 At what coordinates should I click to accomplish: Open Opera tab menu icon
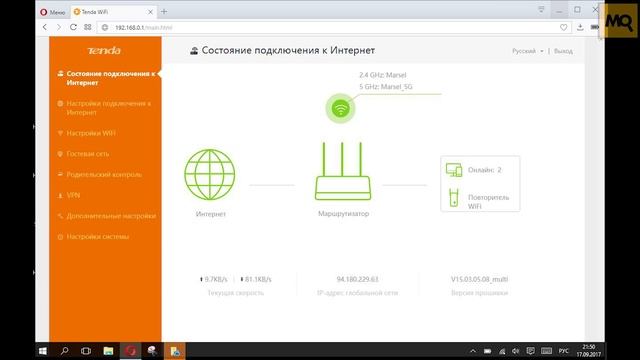(x=541, y=9)
